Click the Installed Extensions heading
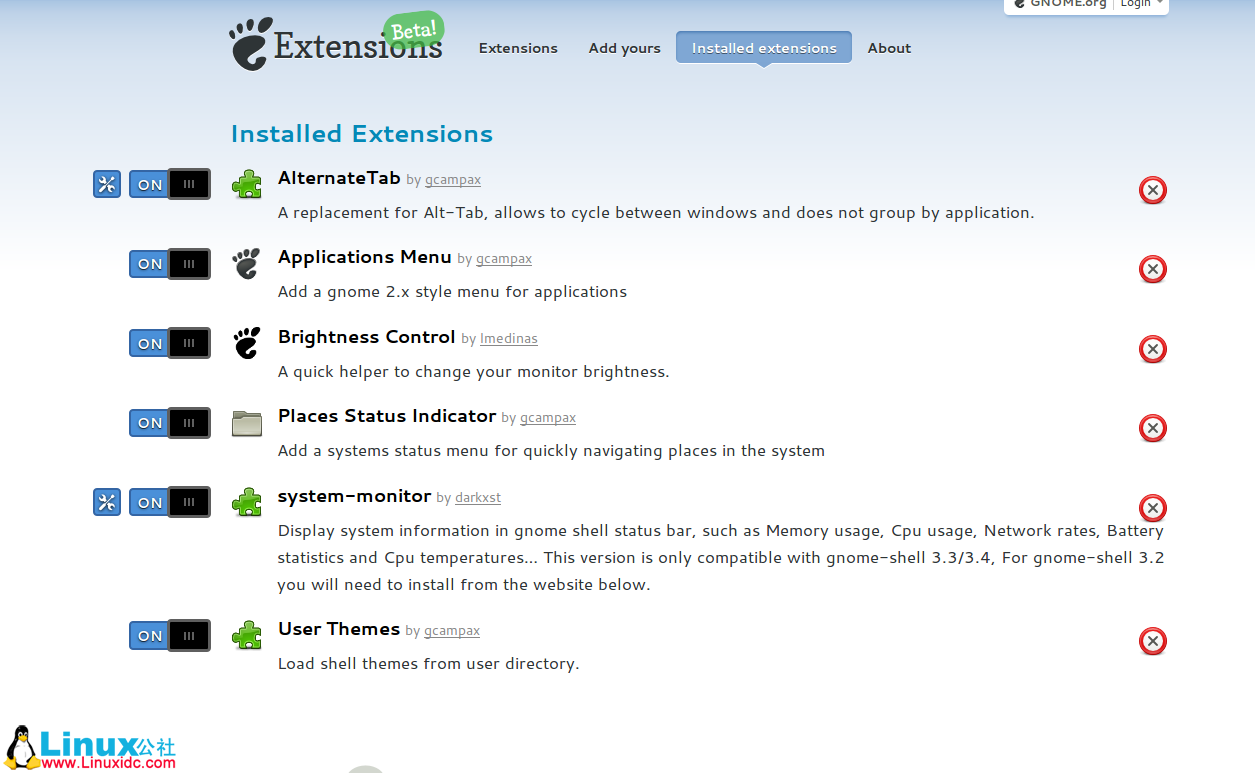Viewport: 1255px width, 773px height. [x=362, y=134]
